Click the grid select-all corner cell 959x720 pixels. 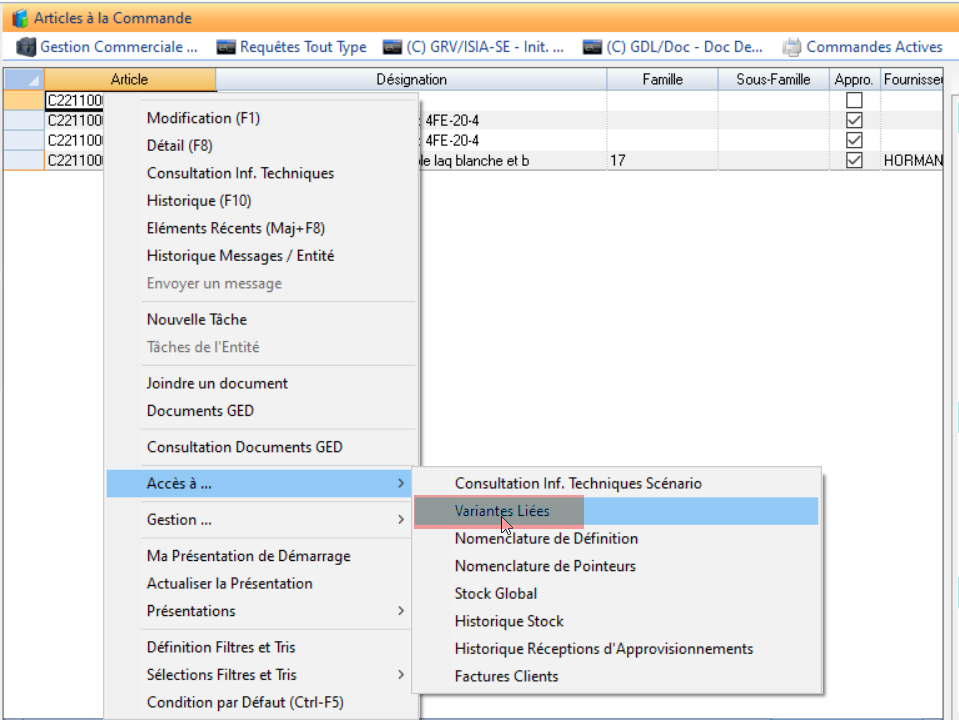click(24, 80)
